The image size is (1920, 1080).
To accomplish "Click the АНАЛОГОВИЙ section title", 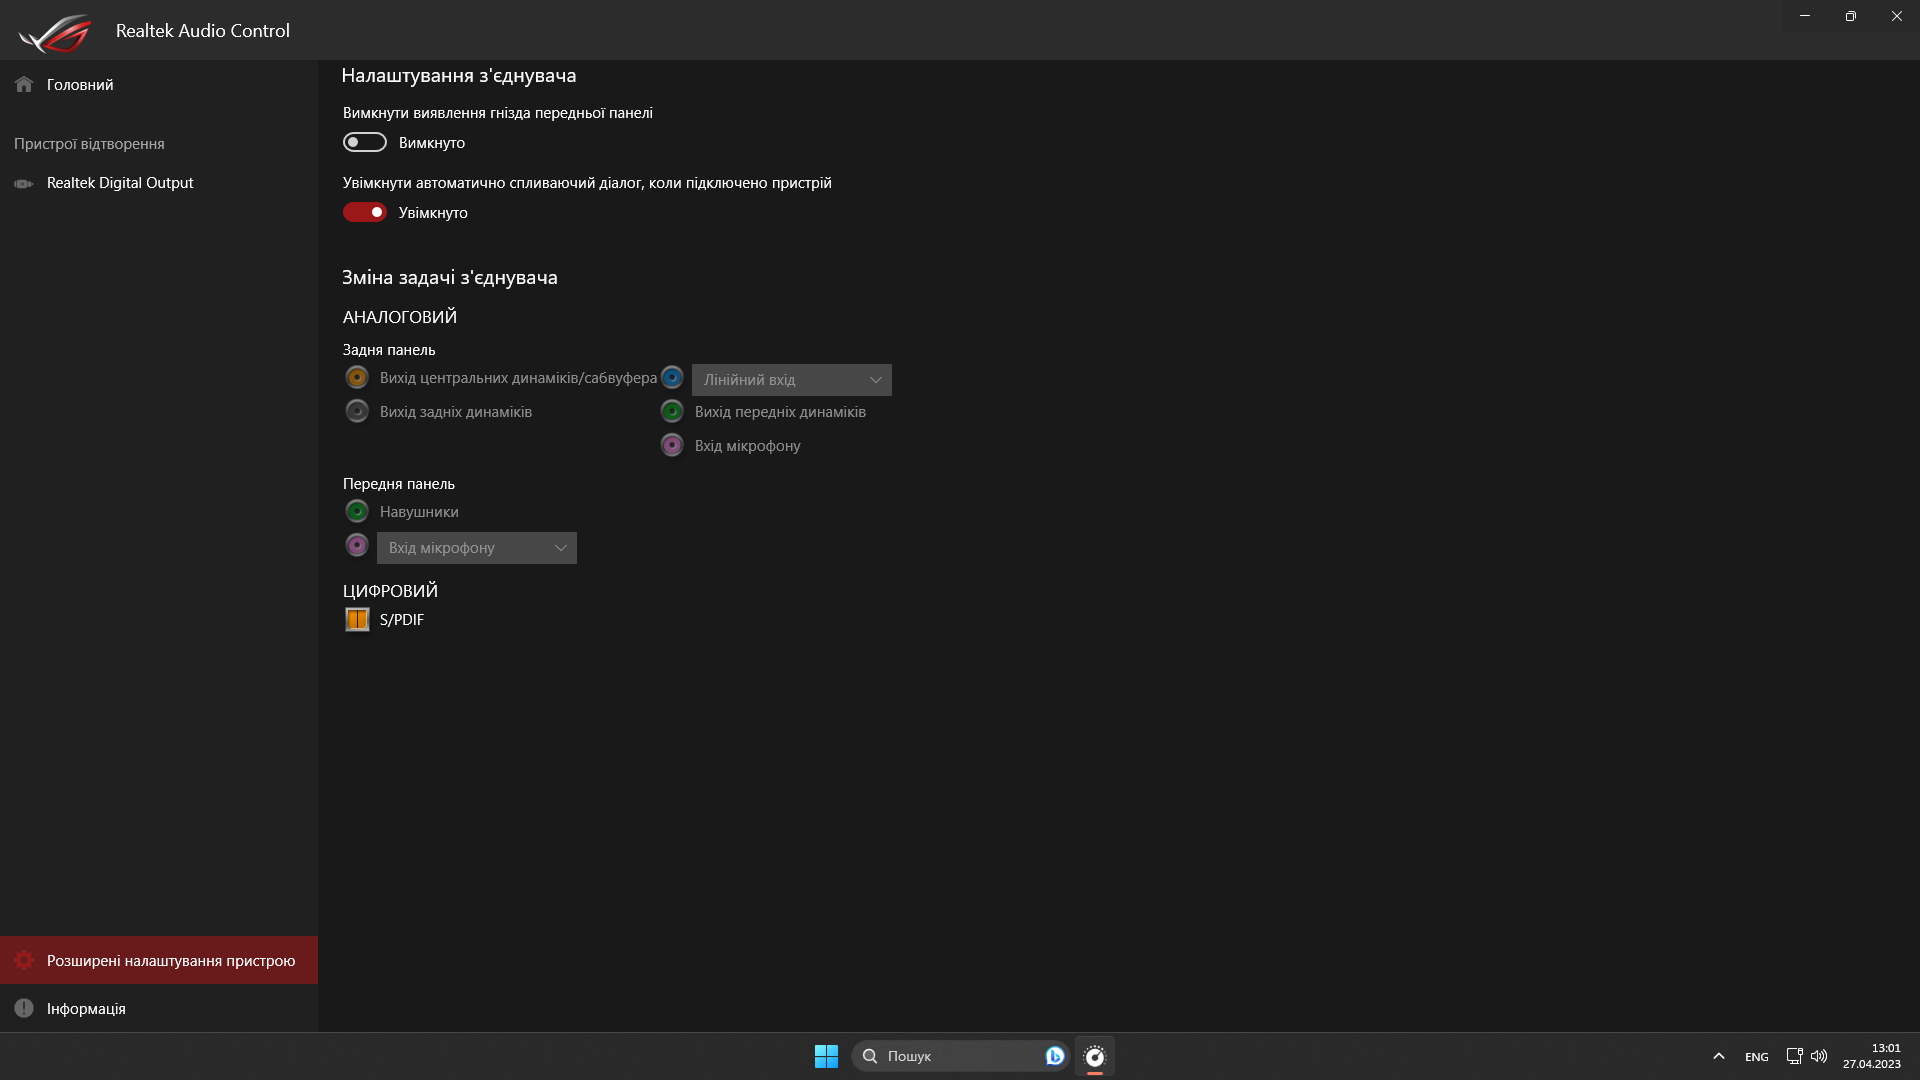I will pos(400,317).
